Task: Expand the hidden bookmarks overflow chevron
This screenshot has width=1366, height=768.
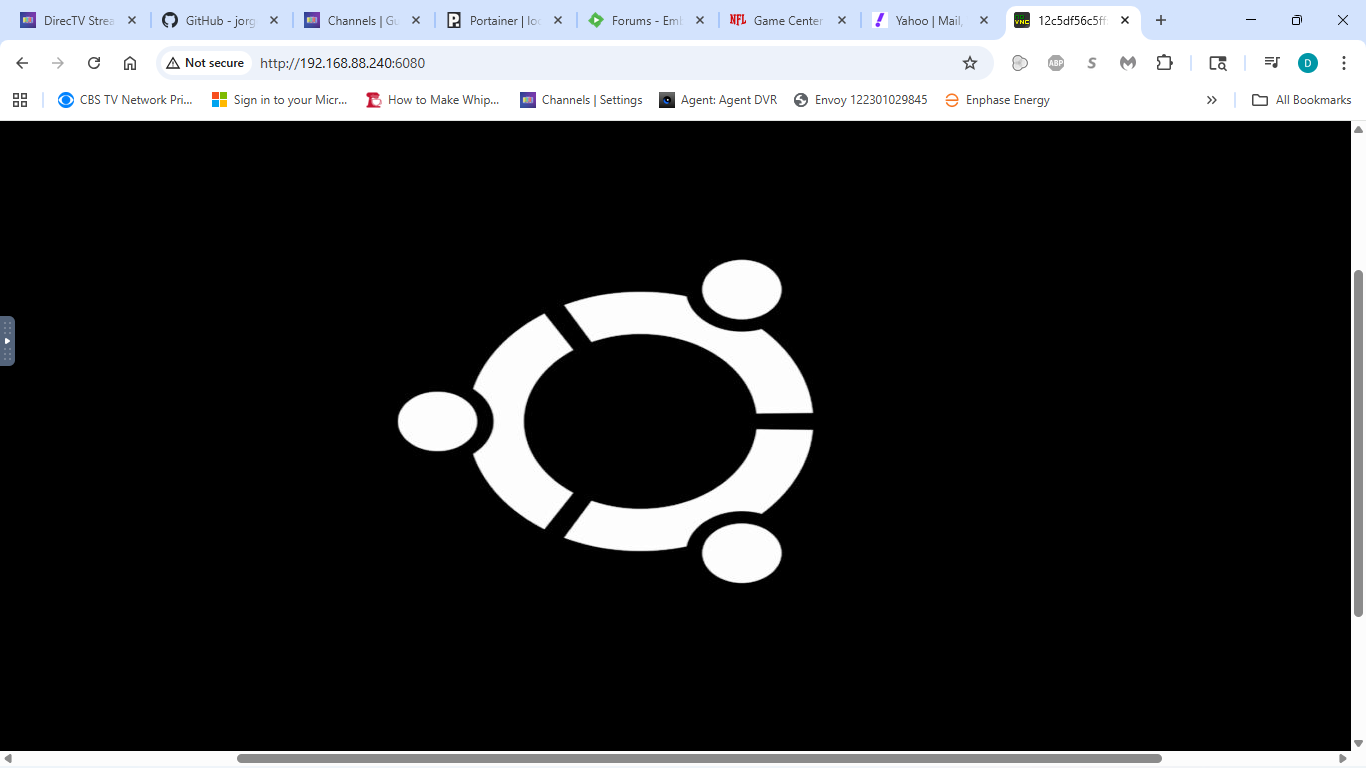Action: 1212,100
